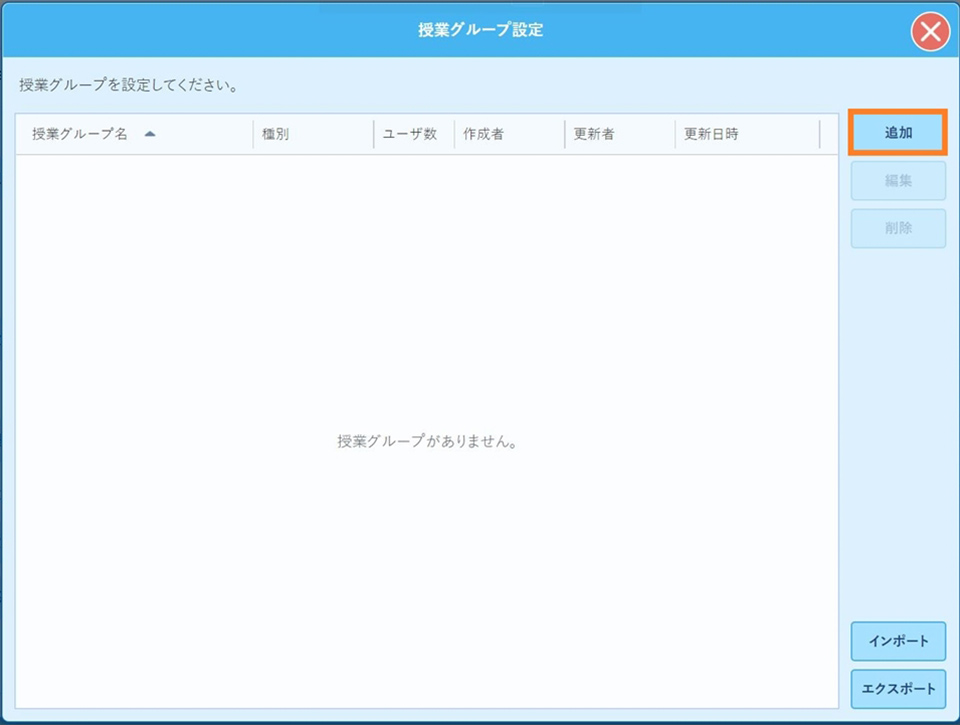This screenshot has width=960, height=725.
Task: Close the 授業グループ設定 dialog
Action: [930, 31]
